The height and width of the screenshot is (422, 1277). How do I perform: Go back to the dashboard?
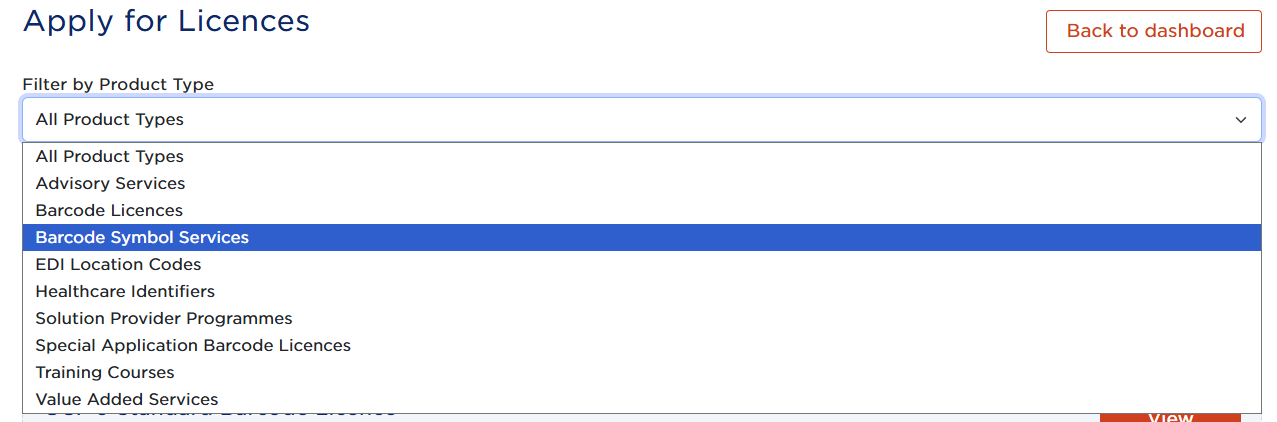tap(1155, 31)
